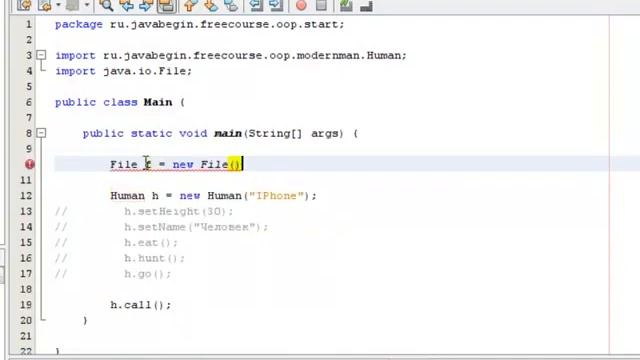This screenshot has height=360, width=640.
Task: Click the package declaration line text
Action: point(200,24)
